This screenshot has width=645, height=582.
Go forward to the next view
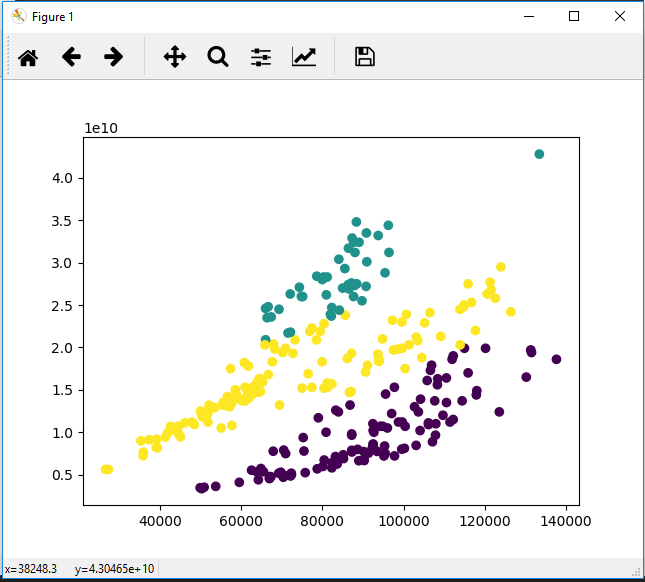[x=114, y=57]
